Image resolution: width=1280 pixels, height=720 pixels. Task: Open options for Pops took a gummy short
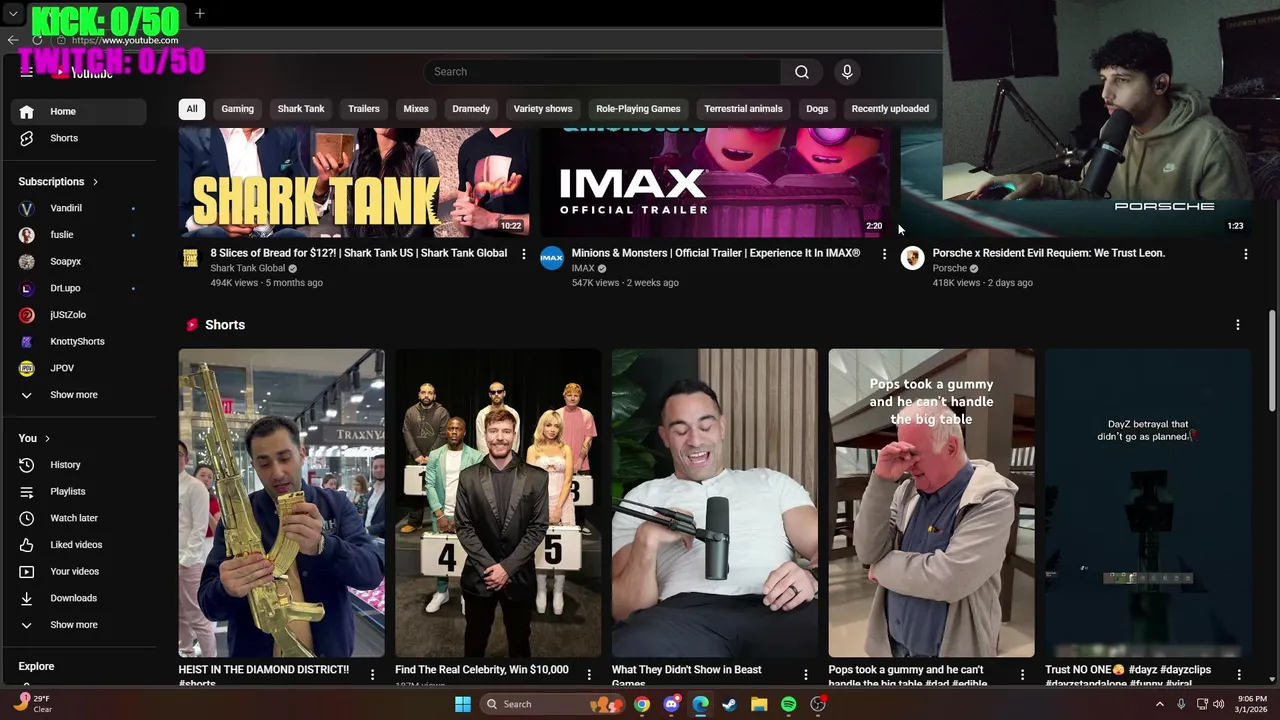(x=1022, y=675)
